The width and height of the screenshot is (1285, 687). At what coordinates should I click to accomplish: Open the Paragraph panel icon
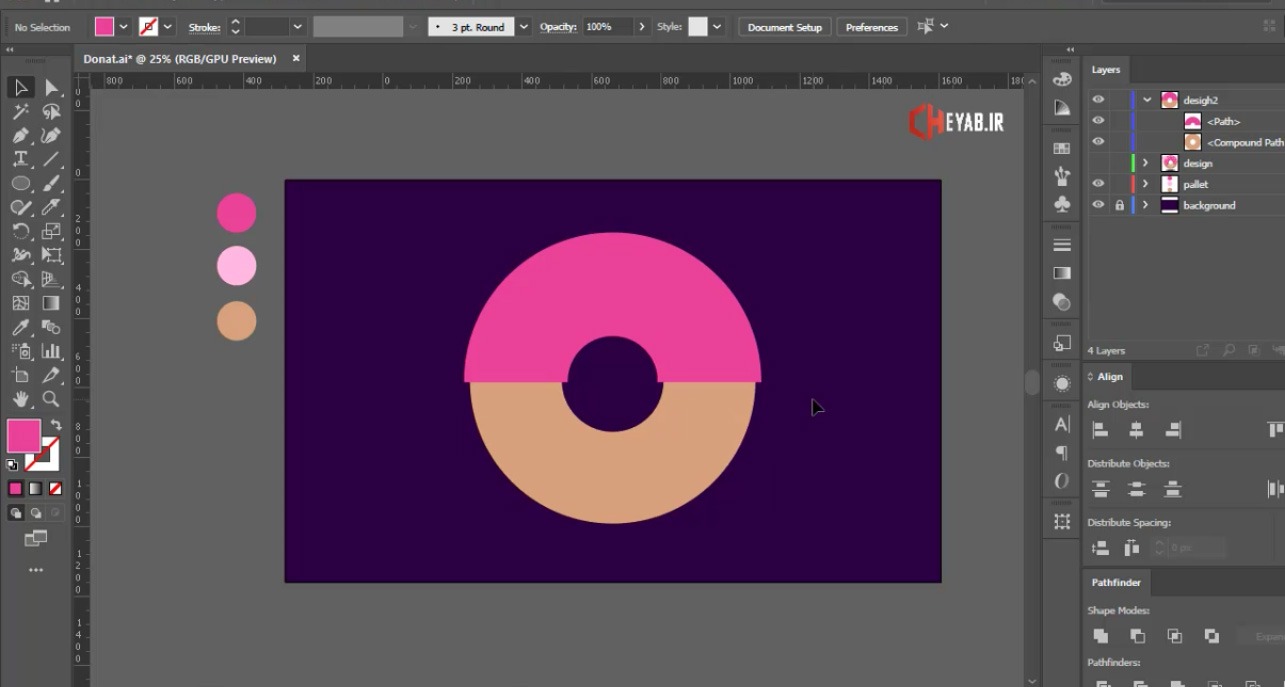[x=1062, y=452]
